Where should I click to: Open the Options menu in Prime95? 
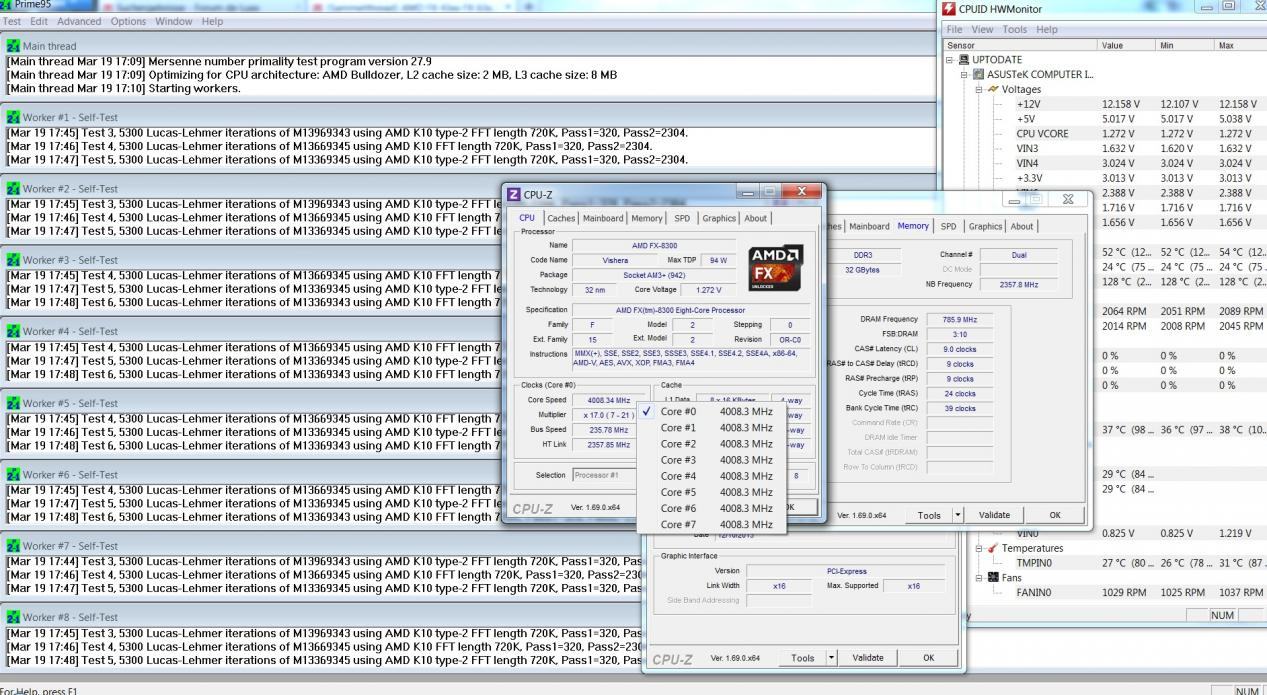128,21
